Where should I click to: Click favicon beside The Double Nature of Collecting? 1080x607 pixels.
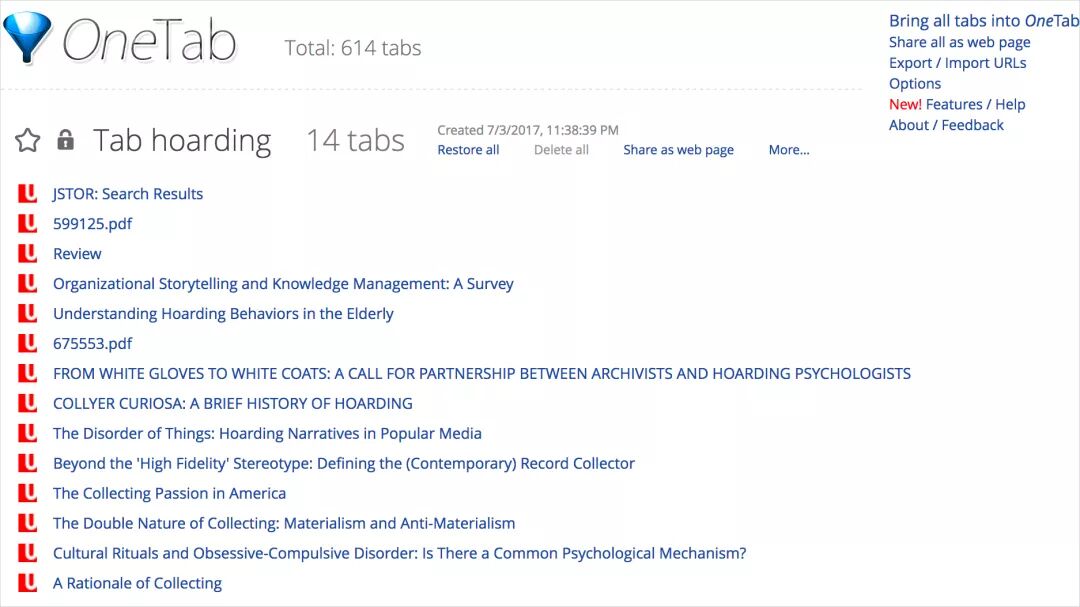tap(28, 523)
